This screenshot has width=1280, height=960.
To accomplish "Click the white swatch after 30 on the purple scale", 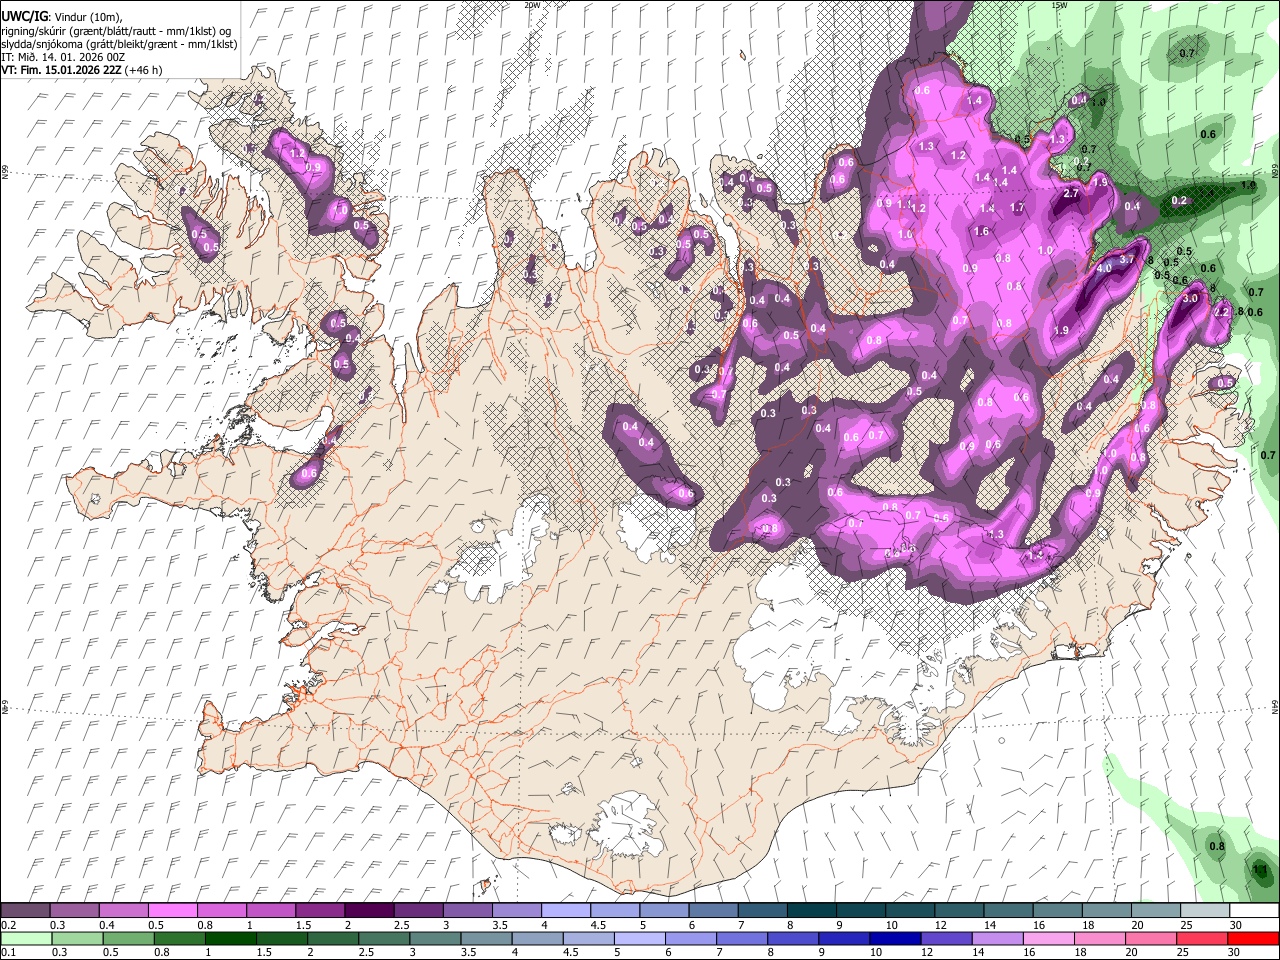I will (x=1253, y=911).
